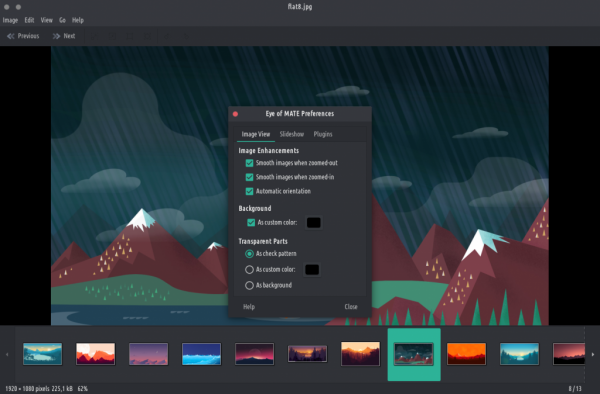Open the Plugins tab
The image size is (600, 394).
click(x=323, y=134)
